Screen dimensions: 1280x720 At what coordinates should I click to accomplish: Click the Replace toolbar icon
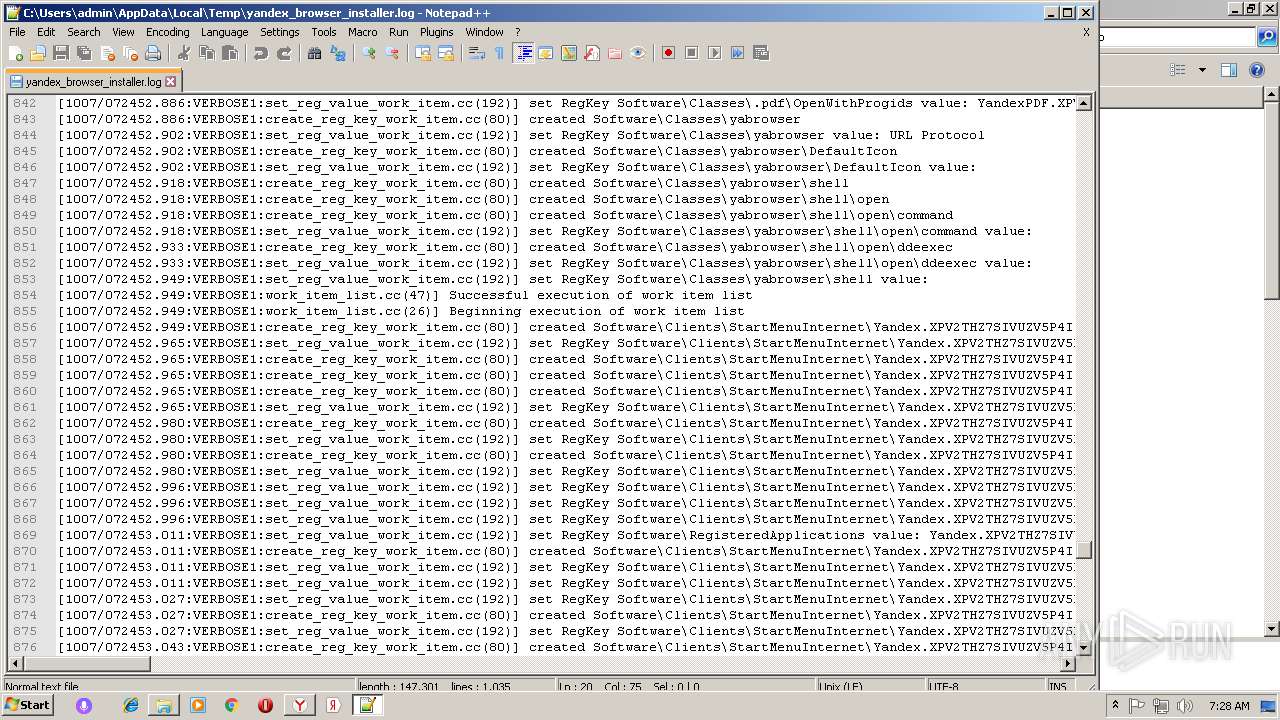click(338, 53)
